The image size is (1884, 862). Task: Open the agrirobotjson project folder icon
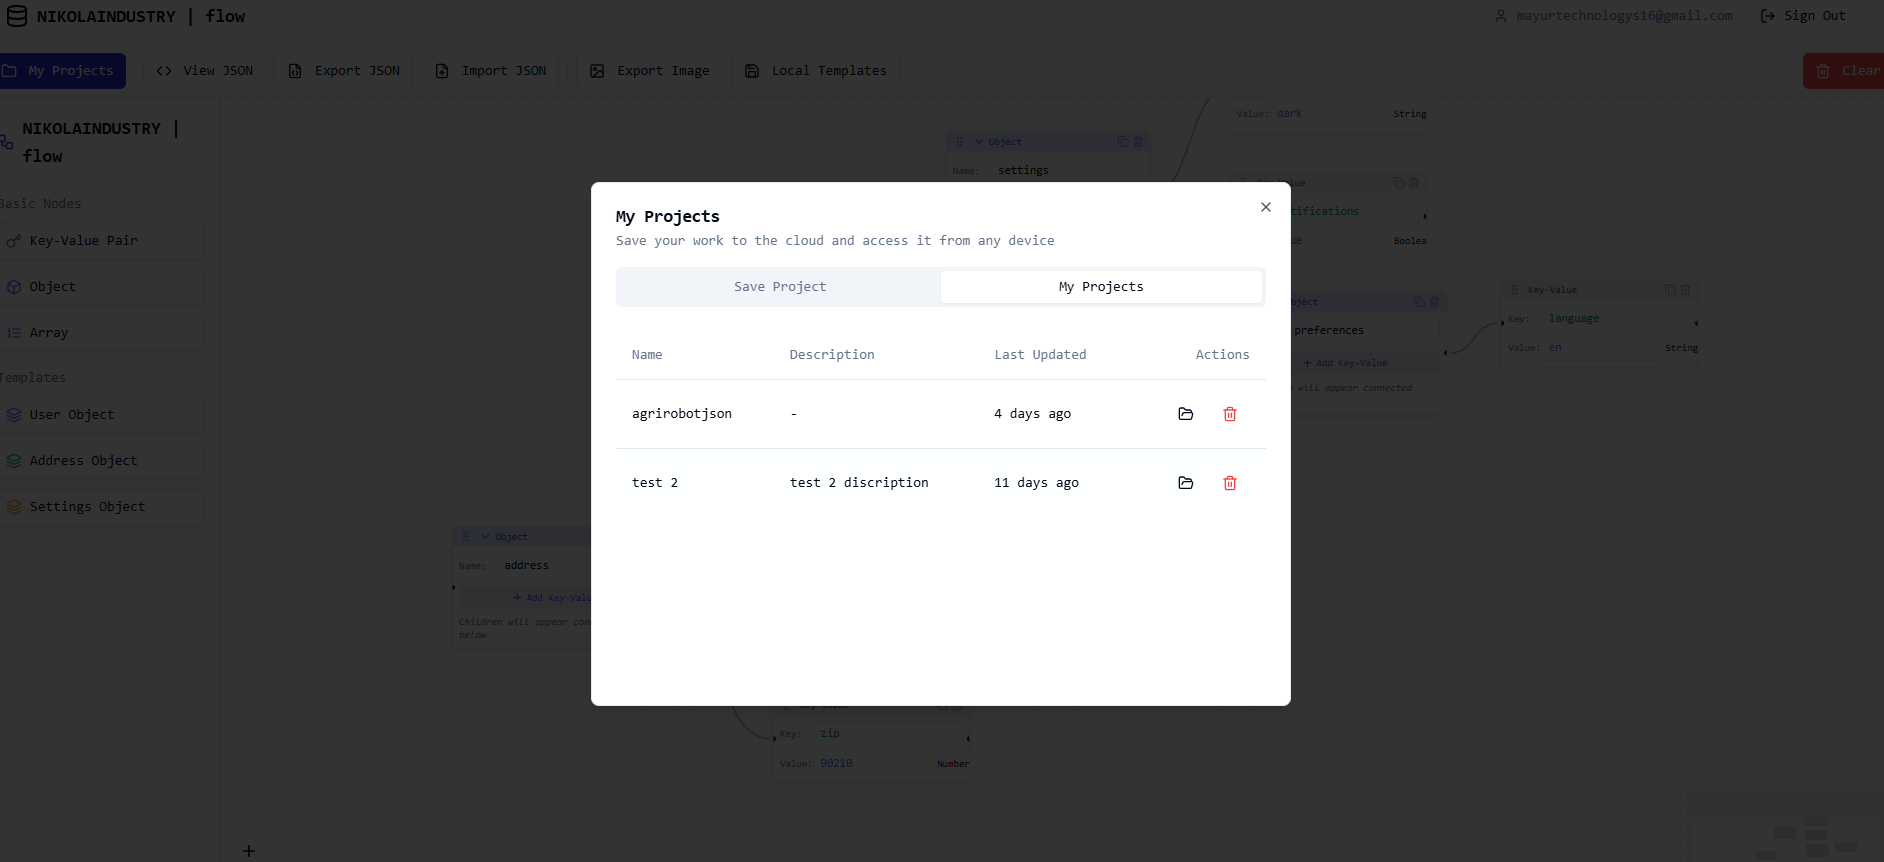(1185, 414)
